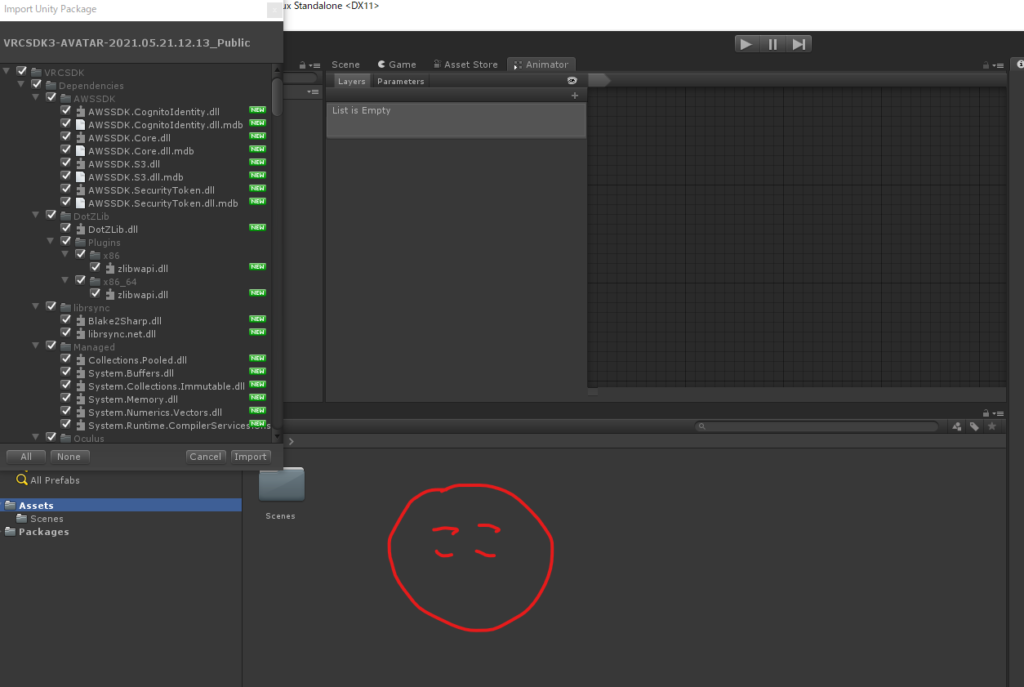The width and height of the screenshot is (1024, 687).
Task: Open Search by Label tag icon
Action: click(x=974, y=426)
